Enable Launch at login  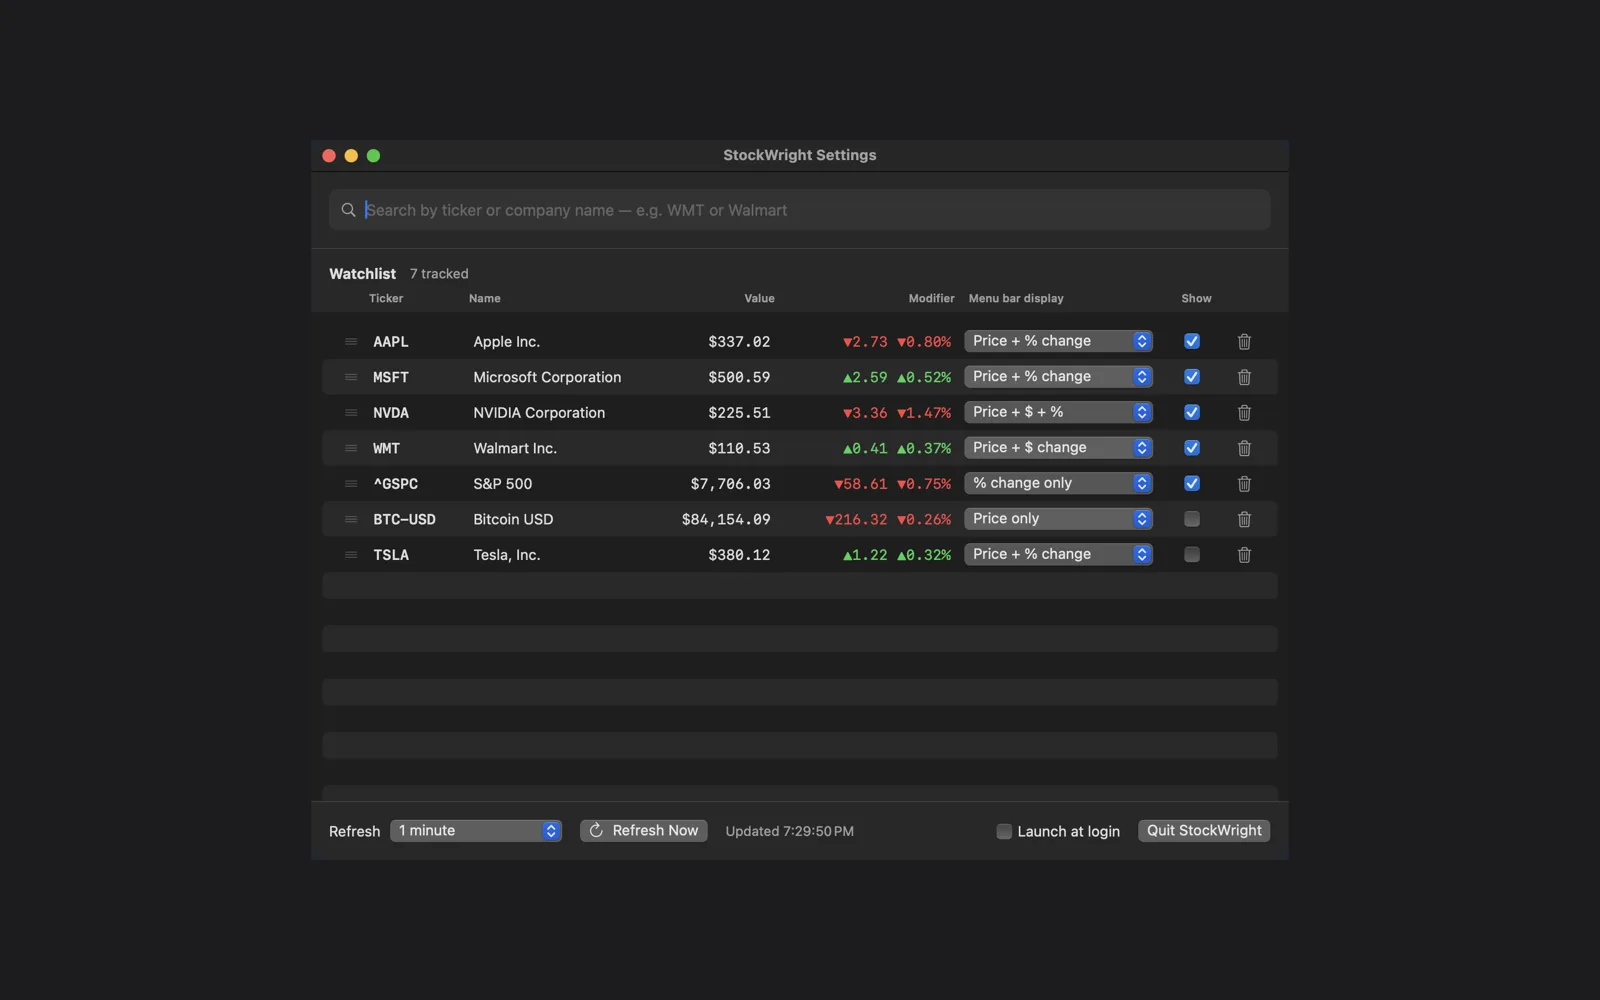click(x=1004, y=831)
